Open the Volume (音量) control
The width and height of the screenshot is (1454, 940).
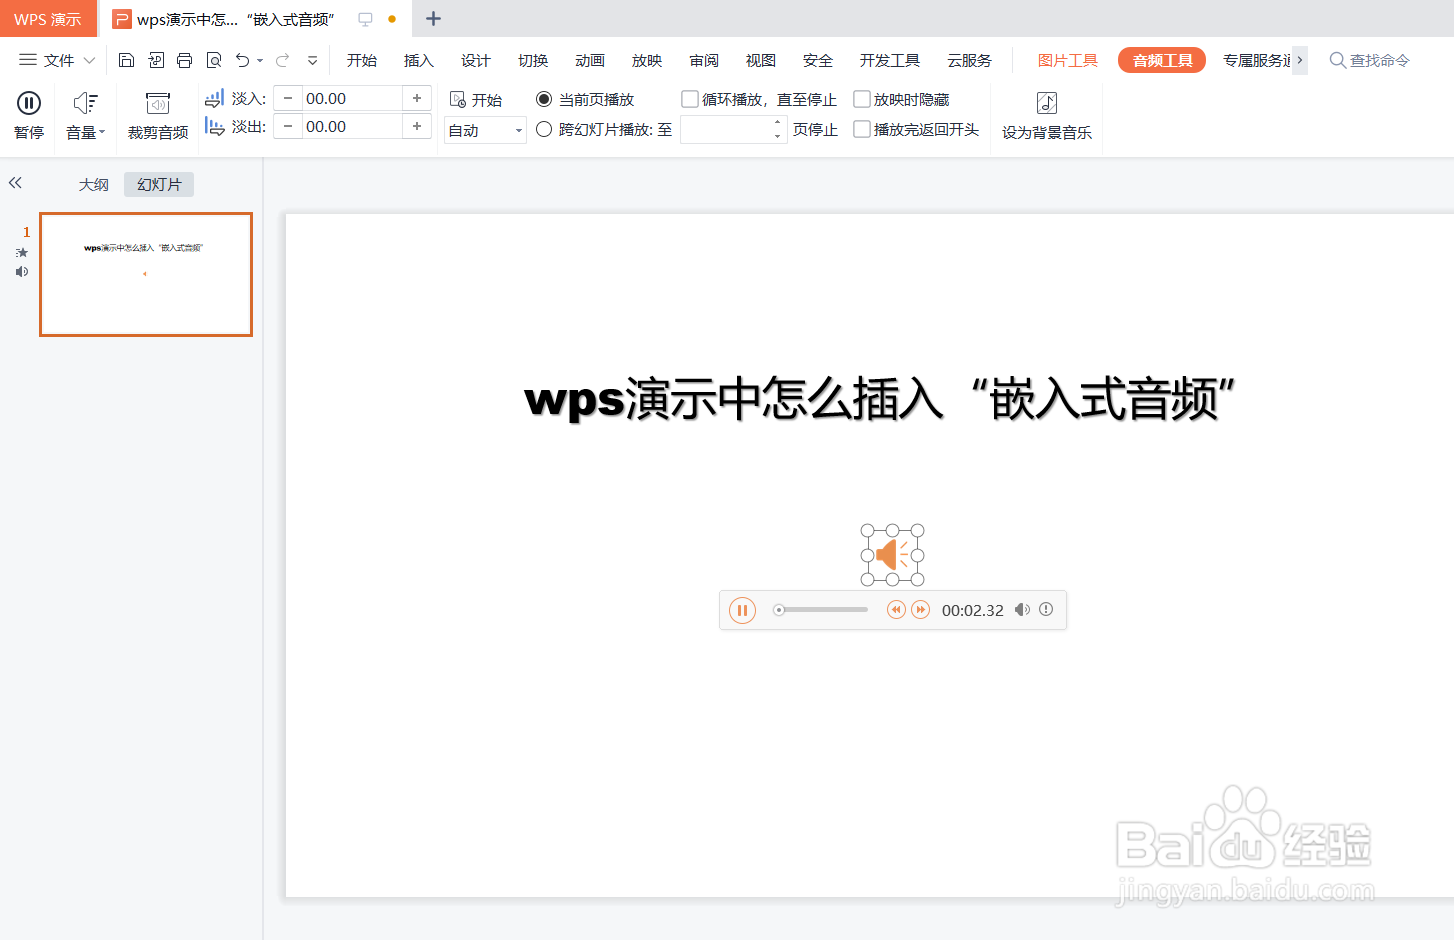(x=85, y=114)
